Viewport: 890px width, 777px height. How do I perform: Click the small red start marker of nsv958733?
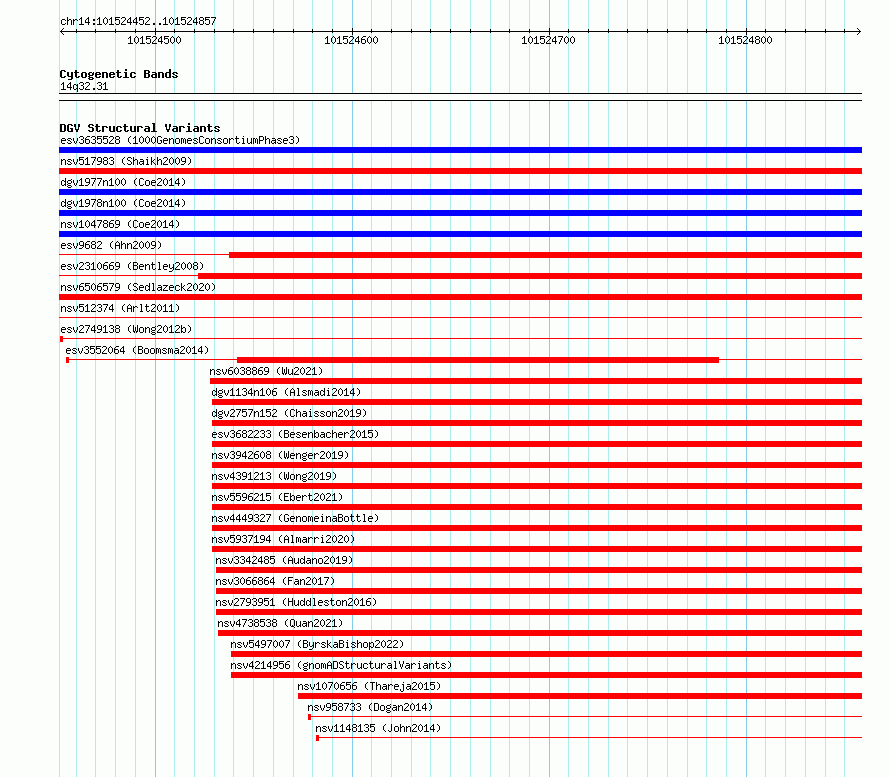[x=309, y=717]
